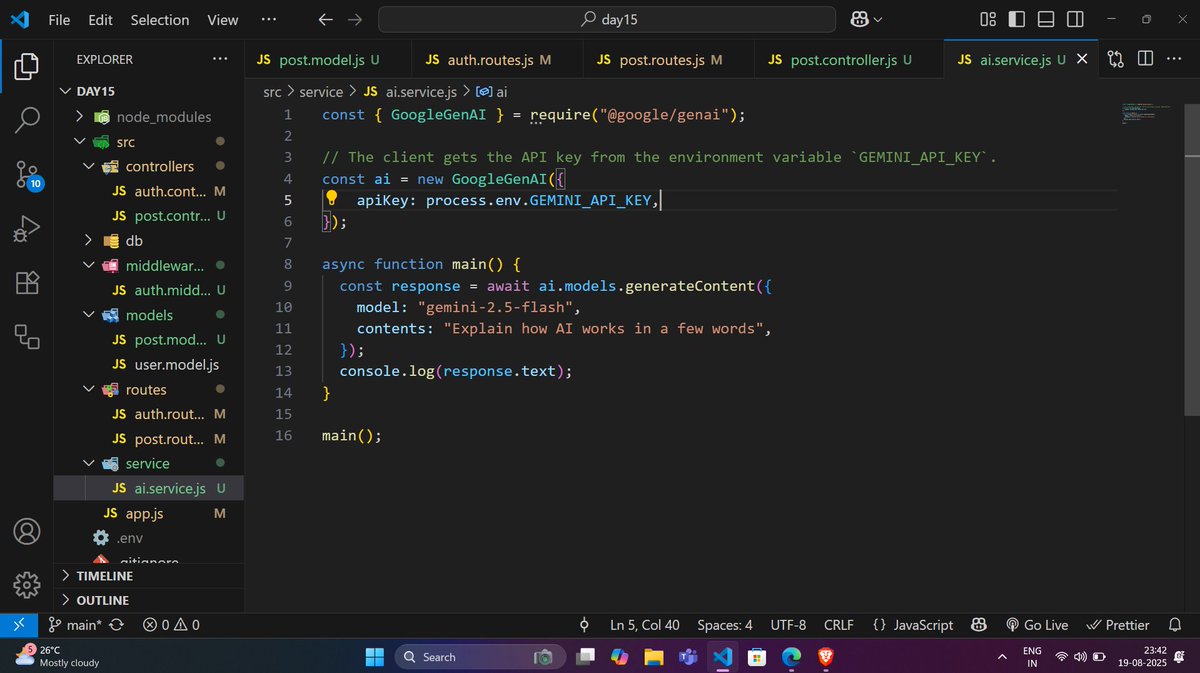Image resolution: width=1200 pixels, height=673 pixels.
Task: Start Go Live server
Action: click(1037, 625)
